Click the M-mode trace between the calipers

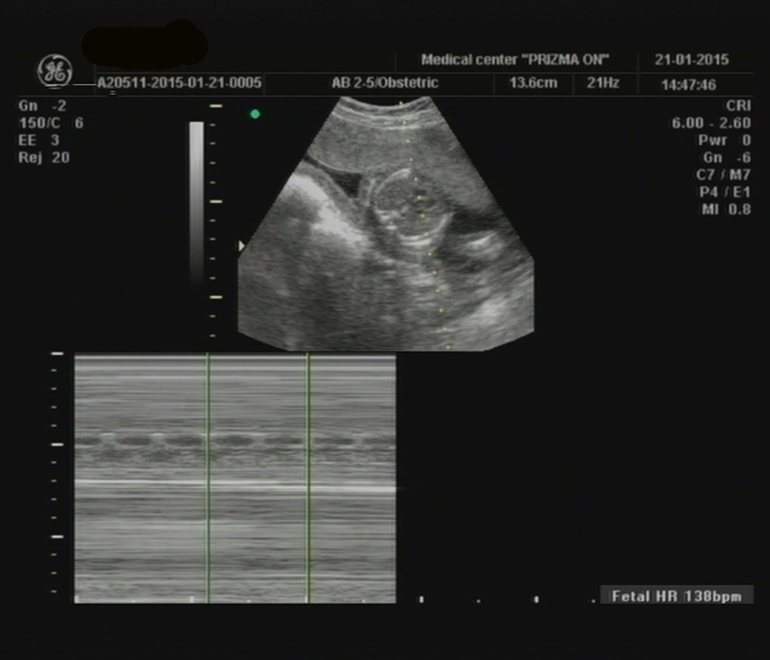click(258, 440)
